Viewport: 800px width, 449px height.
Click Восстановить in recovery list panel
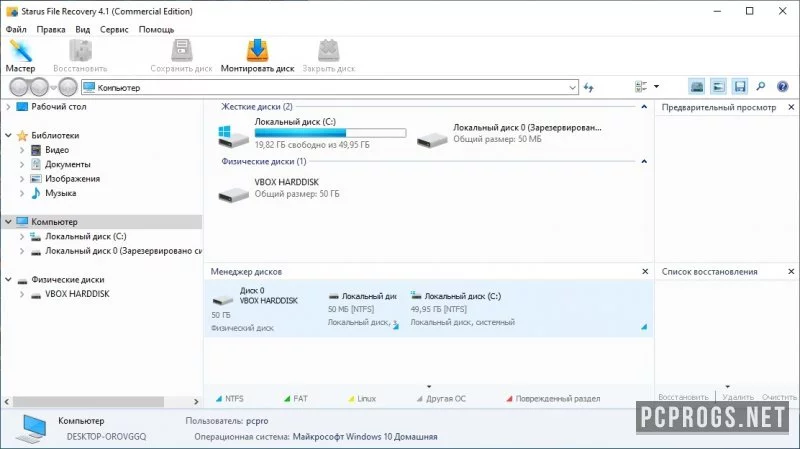click(683, 397)
